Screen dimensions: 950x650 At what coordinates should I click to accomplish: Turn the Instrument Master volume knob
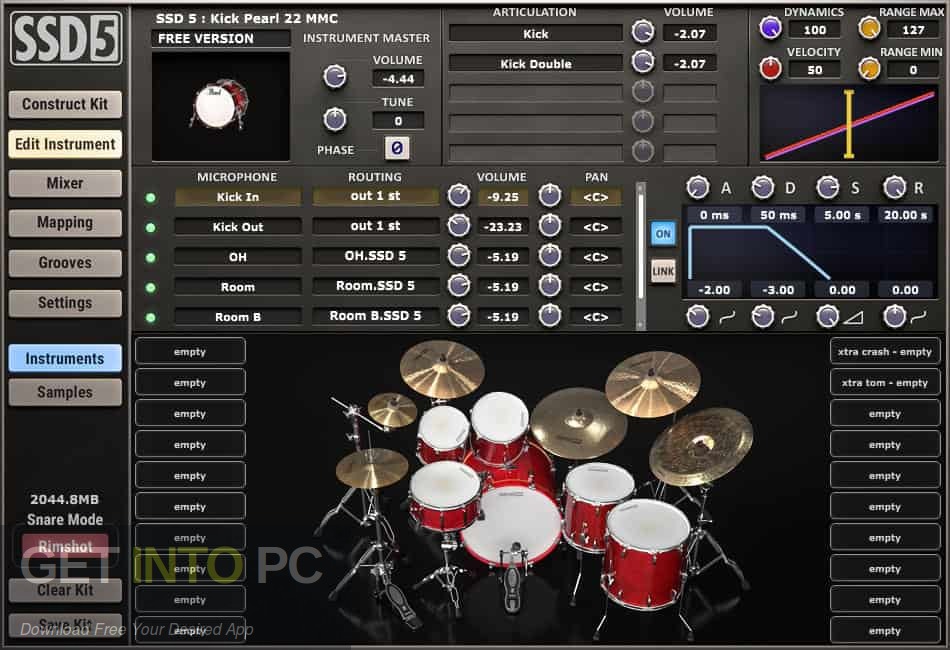[x=335, y=76]
